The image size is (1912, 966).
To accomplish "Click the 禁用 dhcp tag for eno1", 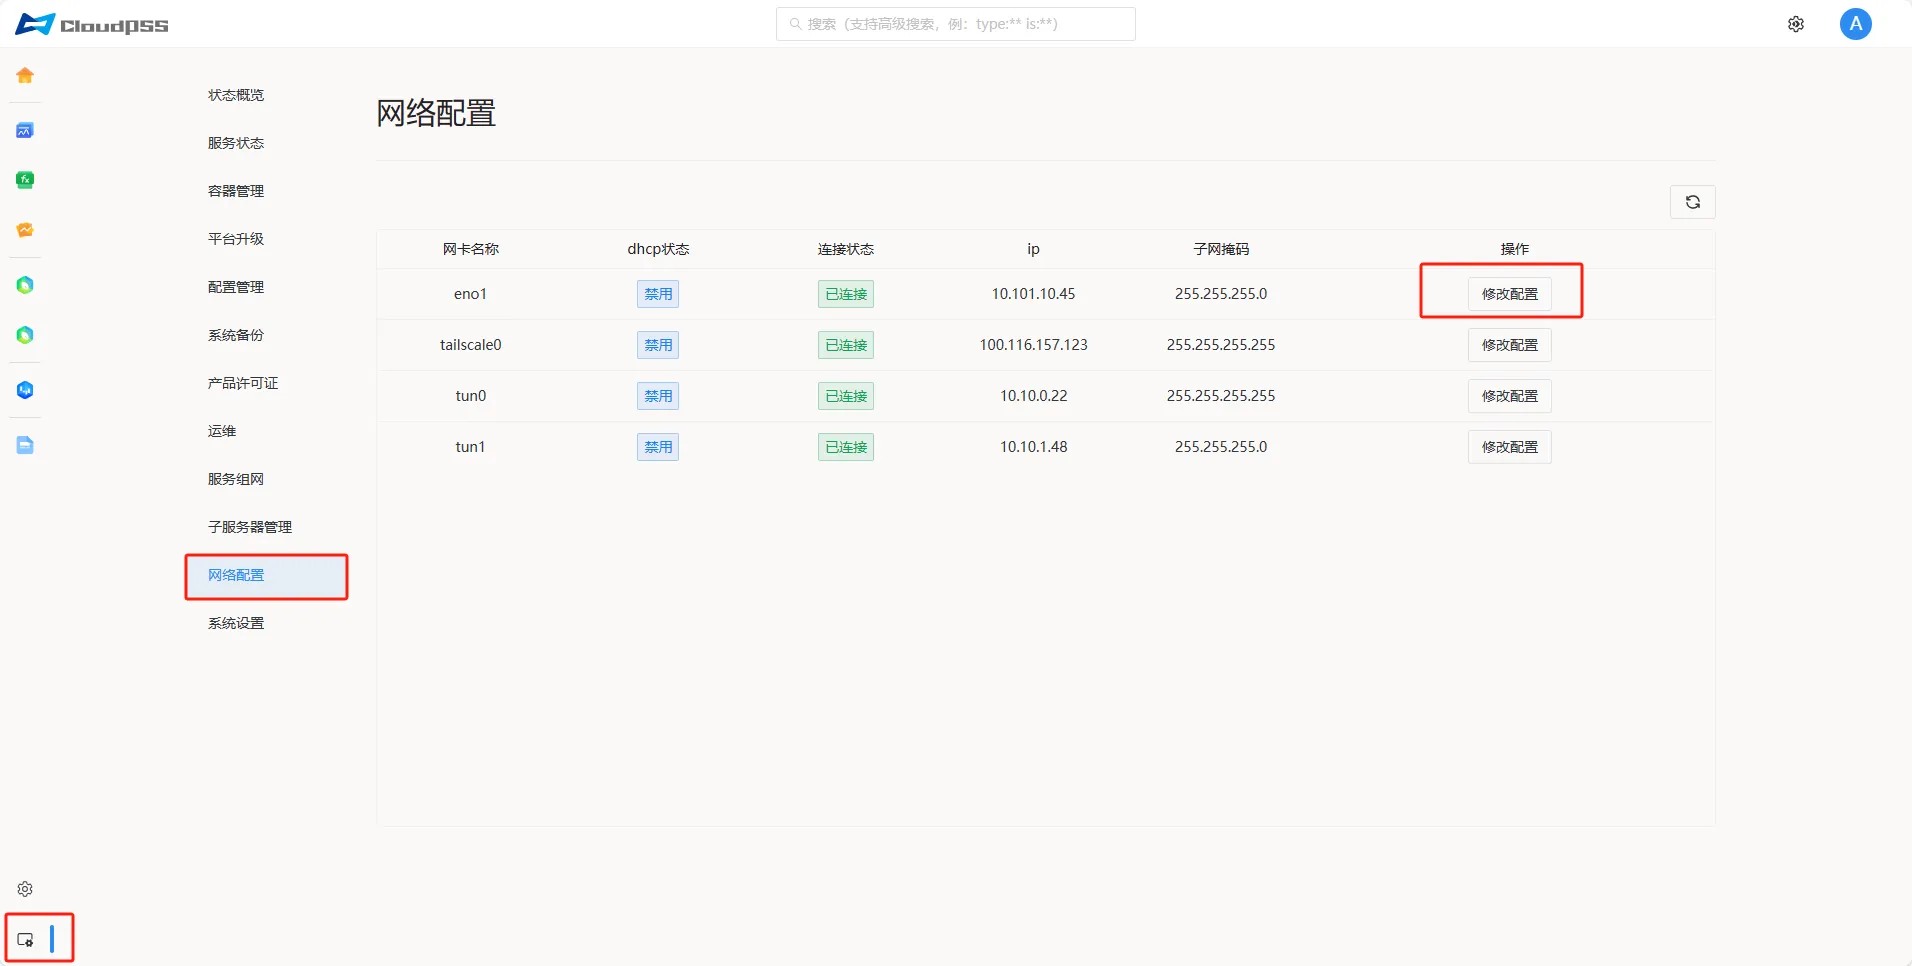I will tap(658, 294).
